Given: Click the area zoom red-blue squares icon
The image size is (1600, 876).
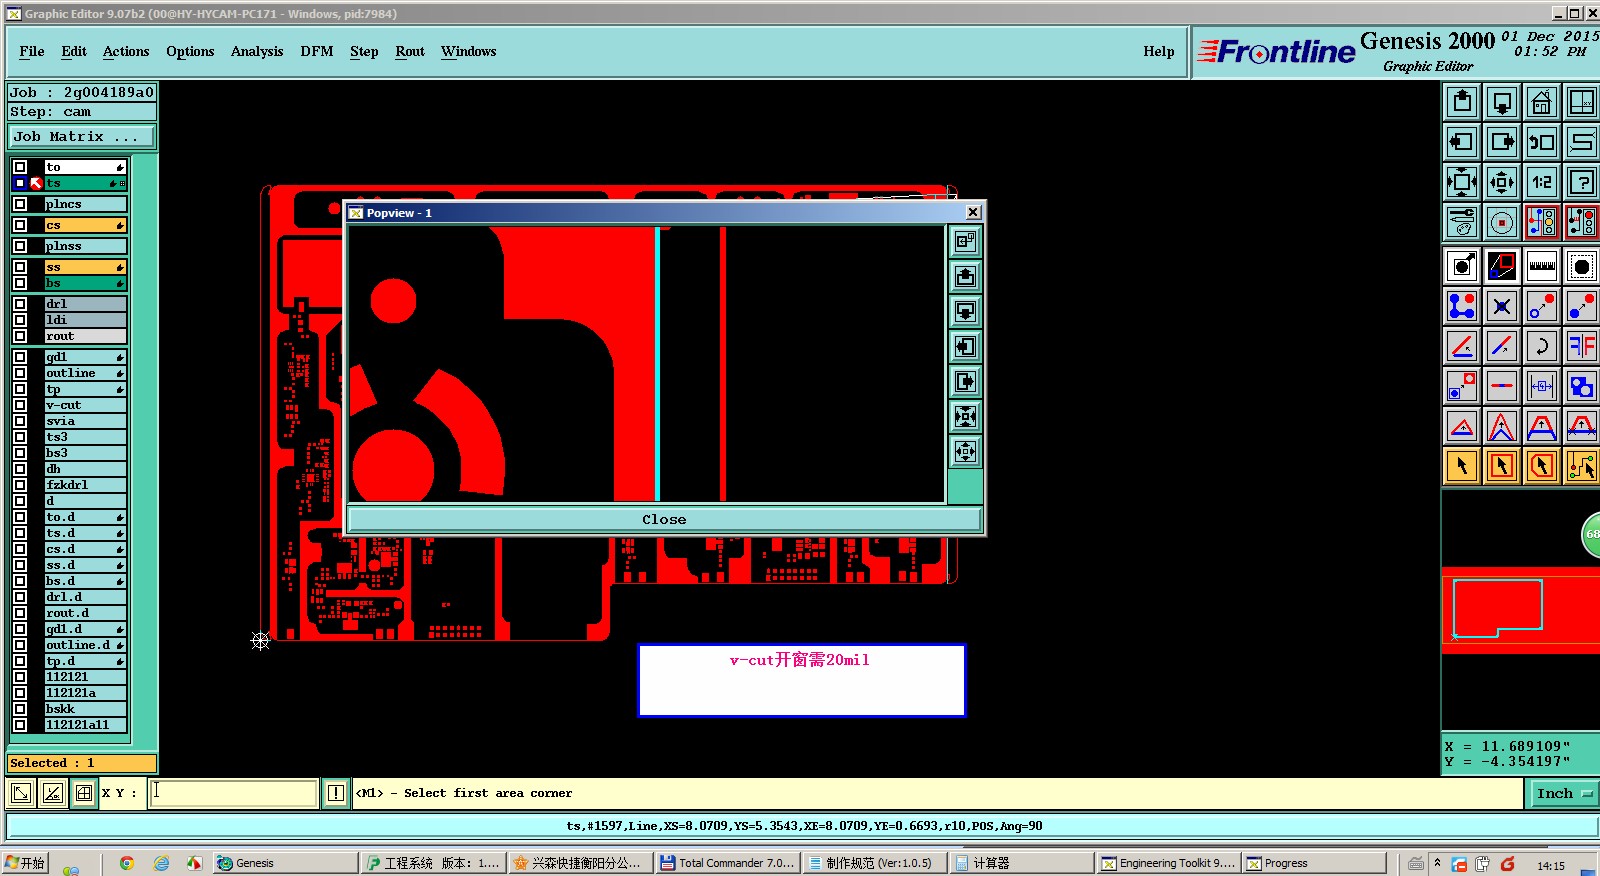Looking at the screenshot, I should click(x=1502, y=266).
